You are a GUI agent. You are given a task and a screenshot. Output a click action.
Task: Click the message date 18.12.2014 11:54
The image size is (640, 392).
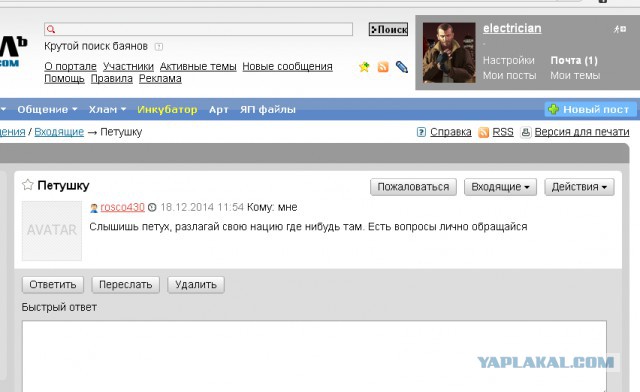click(x=202, y=207)
